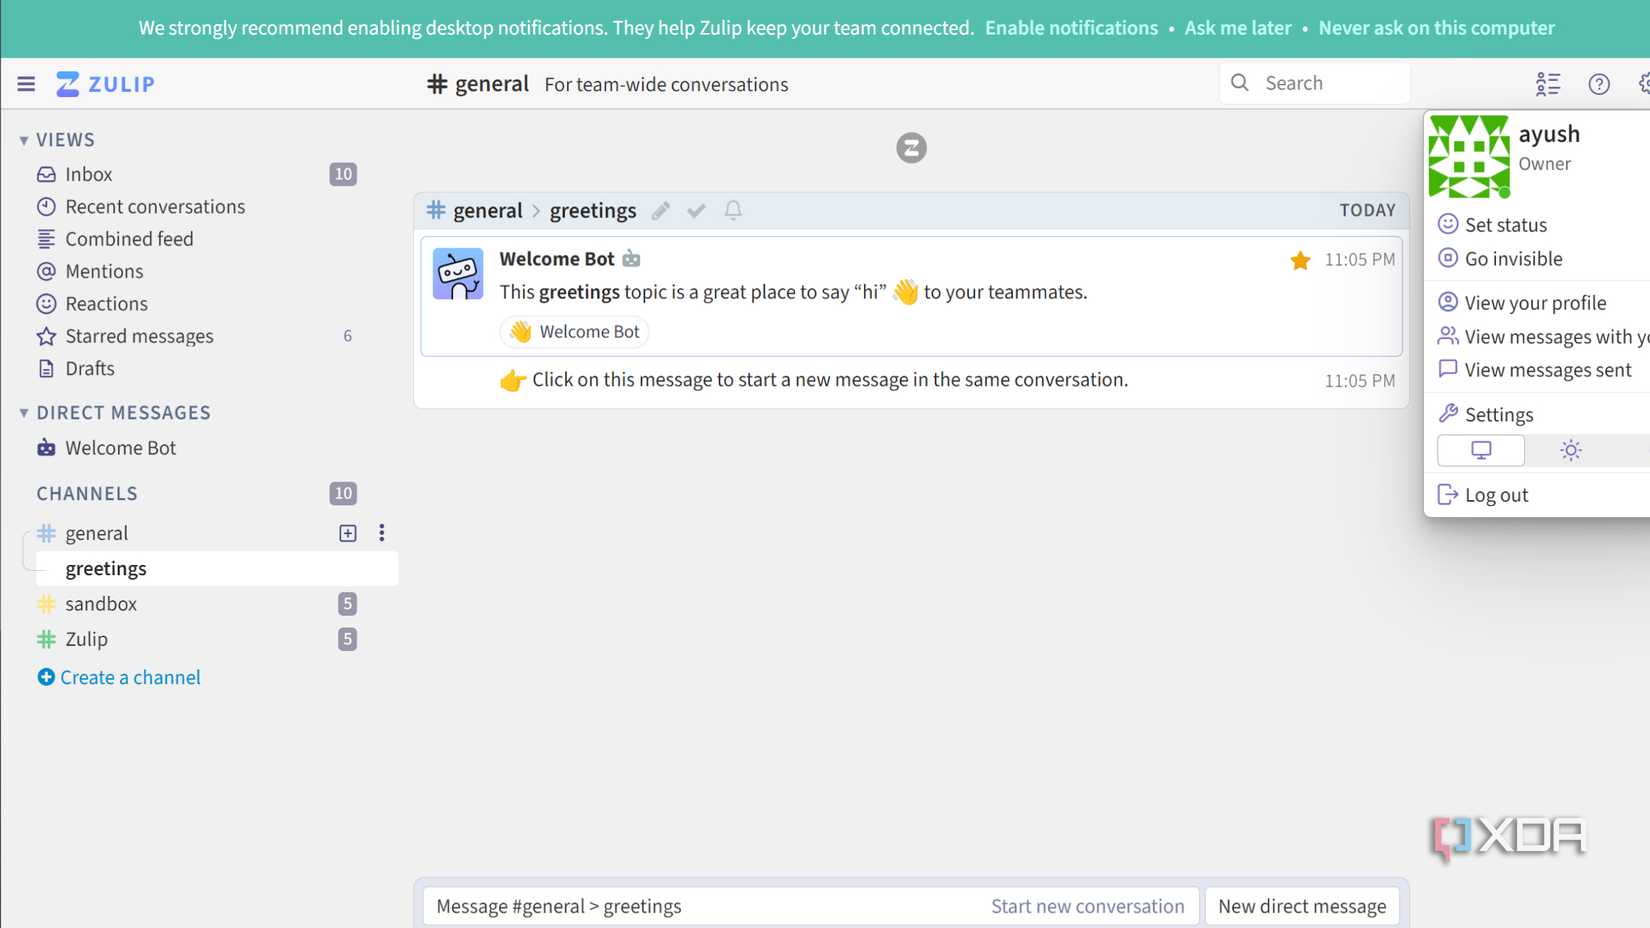Click Enable notifications link
Screen dimensions: 1650x928
pyautogui.click(x=1071, y=28)
